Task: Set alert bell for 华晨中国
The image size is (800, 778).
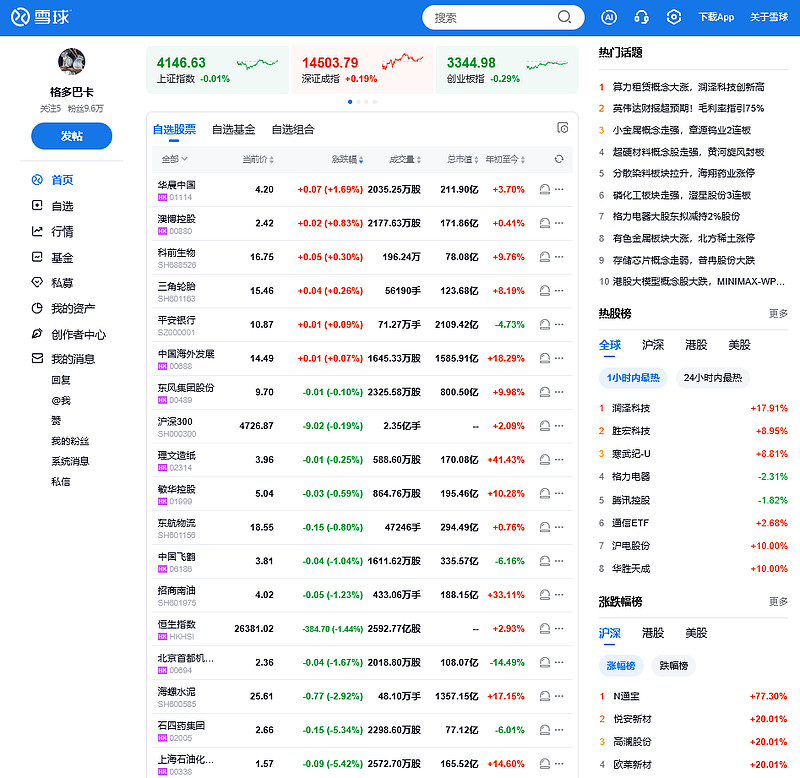Action: tap(545, 189)
